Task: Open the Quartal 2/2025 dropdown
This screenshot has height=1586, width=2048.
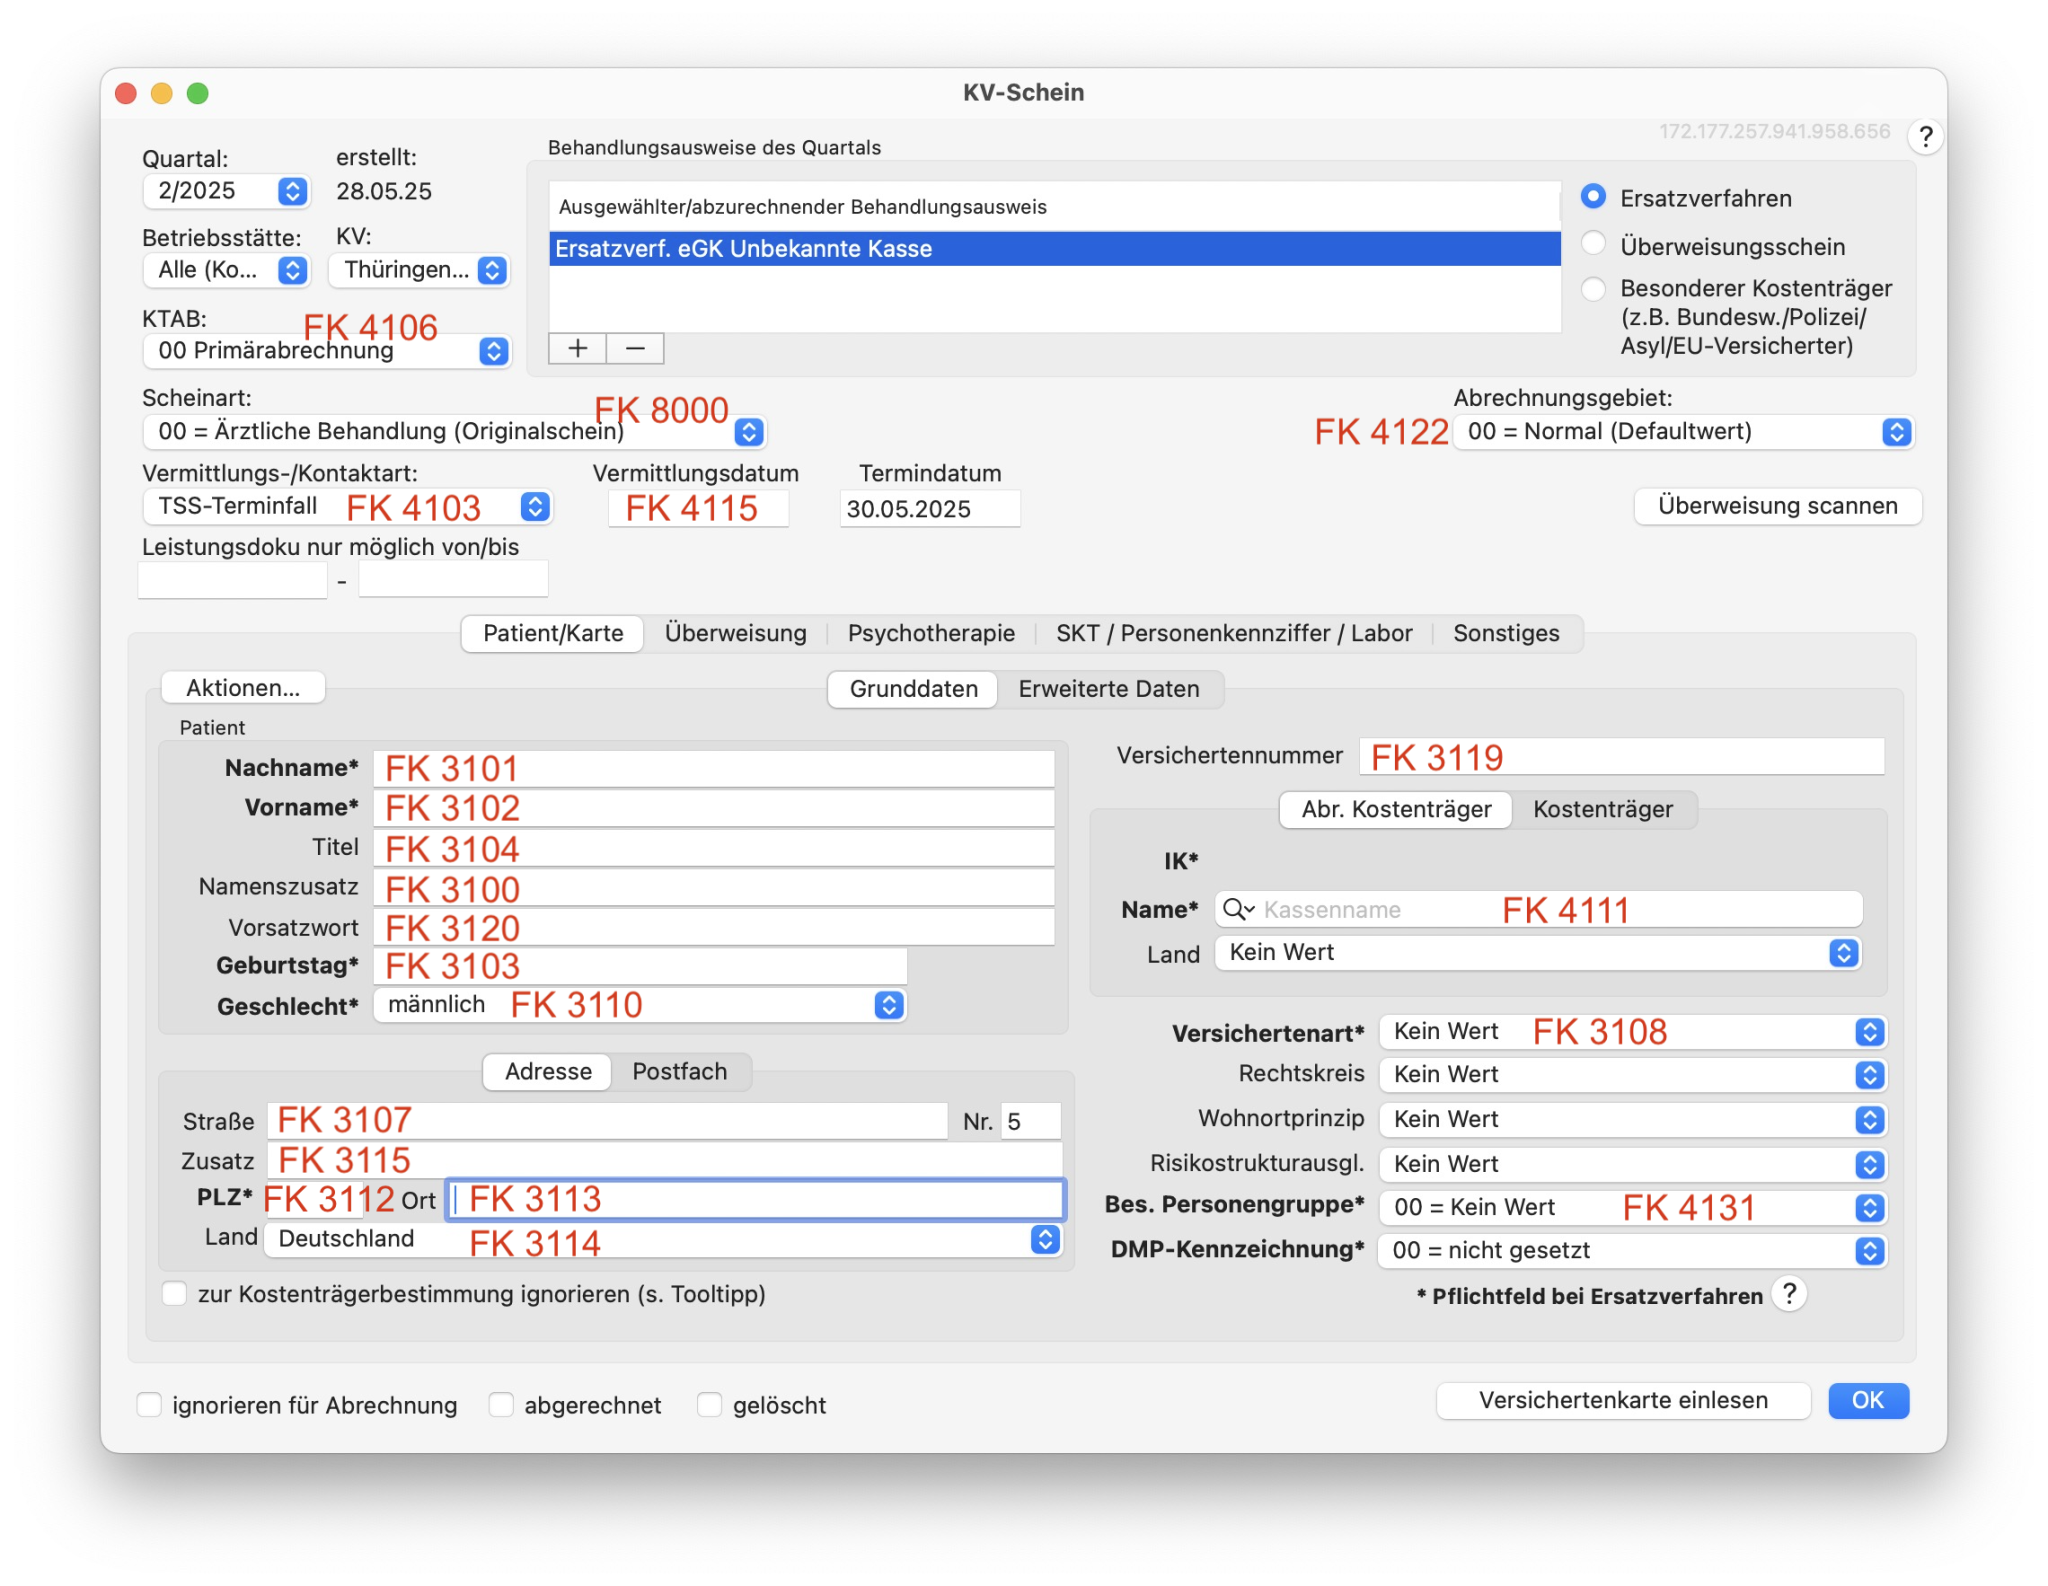Action: (x=227, y=190)
